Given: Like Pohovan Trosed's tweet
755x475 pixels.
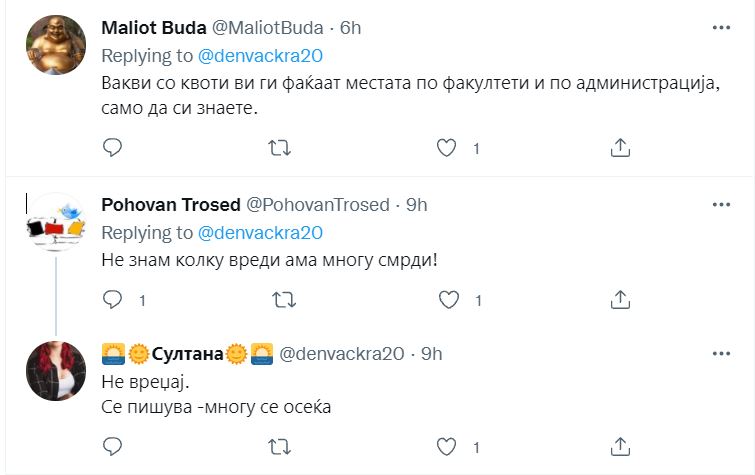Looking at the screenshot, I should (x=449, y=299).
